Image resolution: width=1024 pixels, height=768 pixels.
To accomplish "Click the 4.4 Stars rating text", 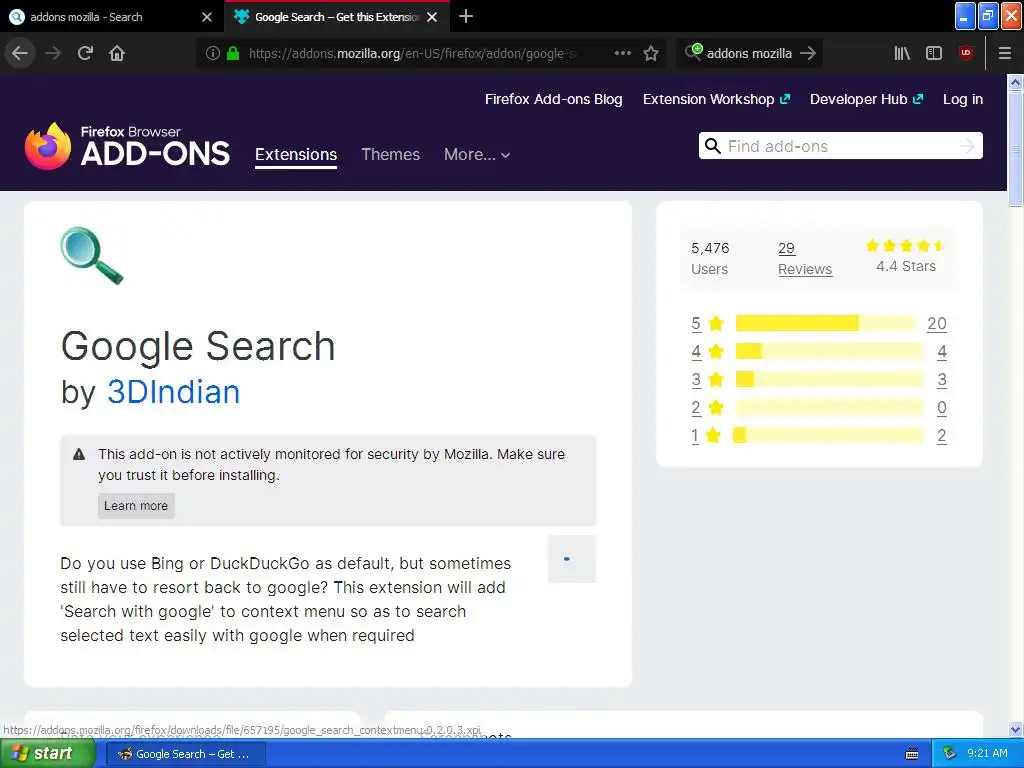I will click(x=906, y=266).
